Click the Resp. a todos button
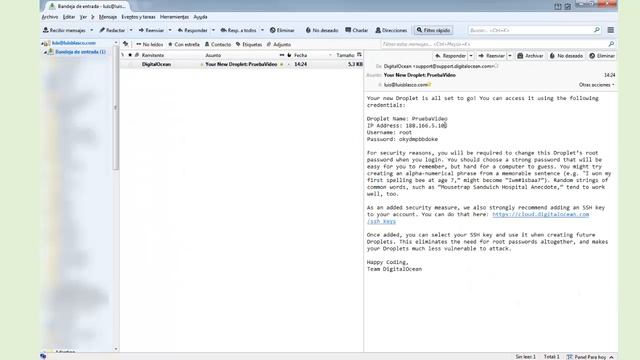This screenshot has height=360, width=640. [x=238, y=30]
